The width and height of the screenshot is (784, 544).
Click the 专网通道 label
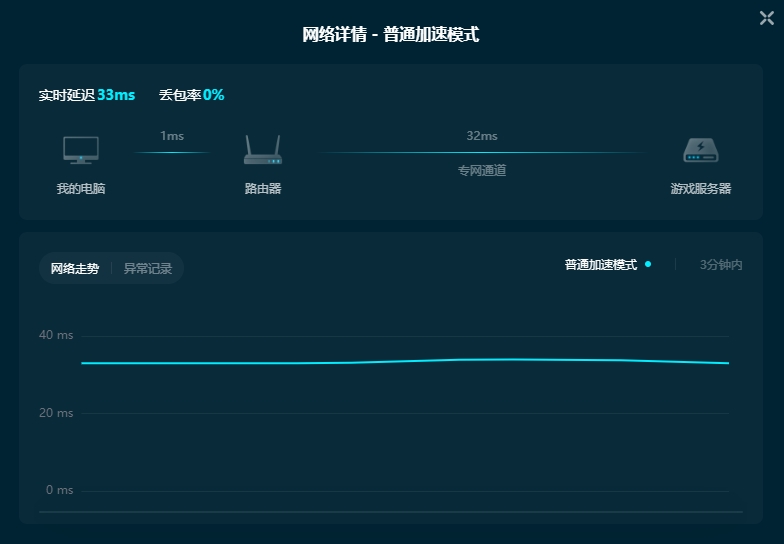(482, 171)
